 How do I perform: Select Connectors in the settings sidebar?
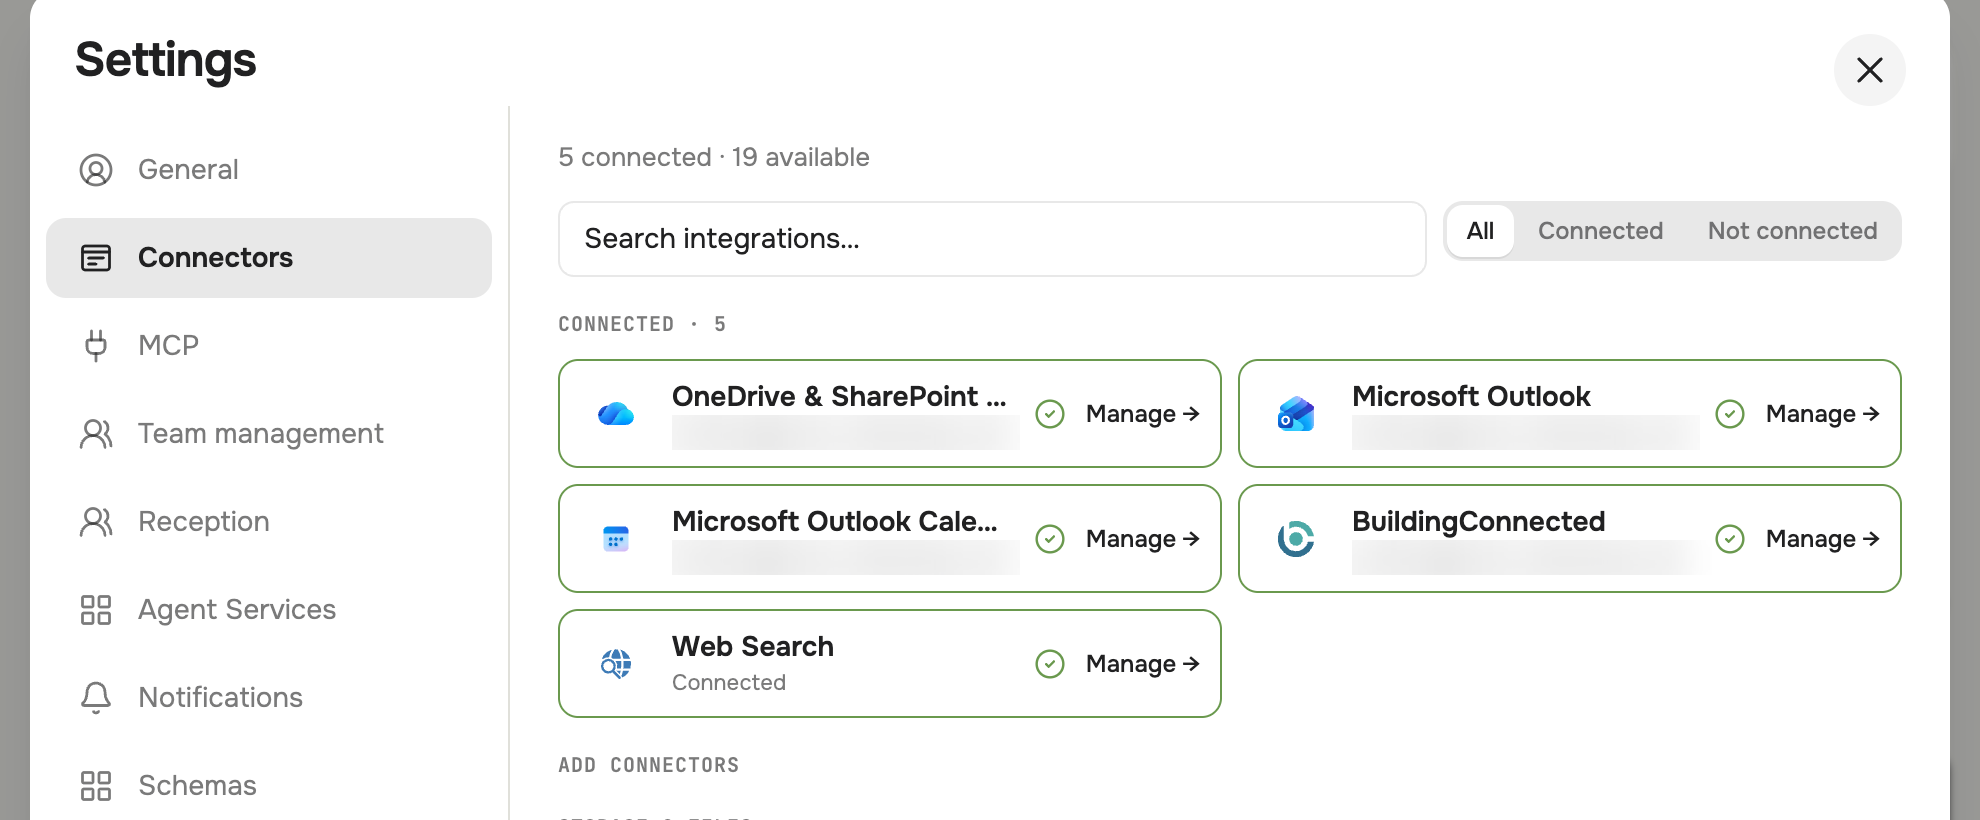pyautogui.click(x=269, y=258)
